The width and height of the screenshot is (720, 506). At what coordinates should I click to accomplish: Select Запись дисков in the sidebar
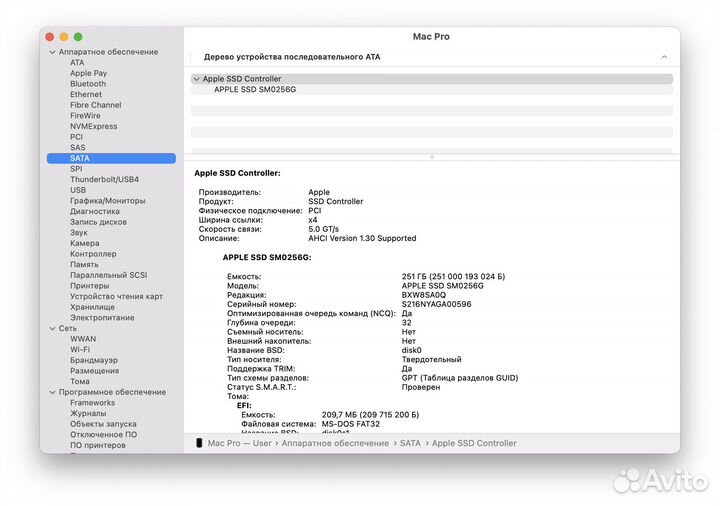(98, 222)
